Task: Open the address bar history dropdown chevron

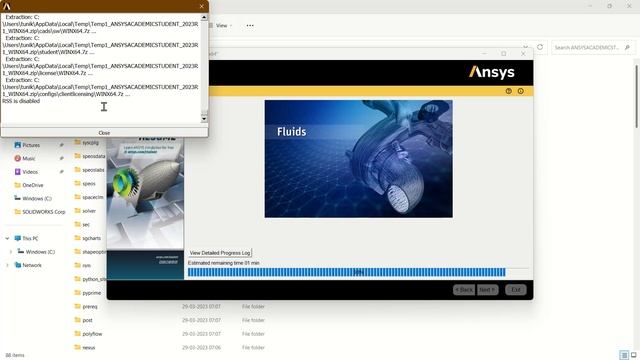Action: coord(526,47)
